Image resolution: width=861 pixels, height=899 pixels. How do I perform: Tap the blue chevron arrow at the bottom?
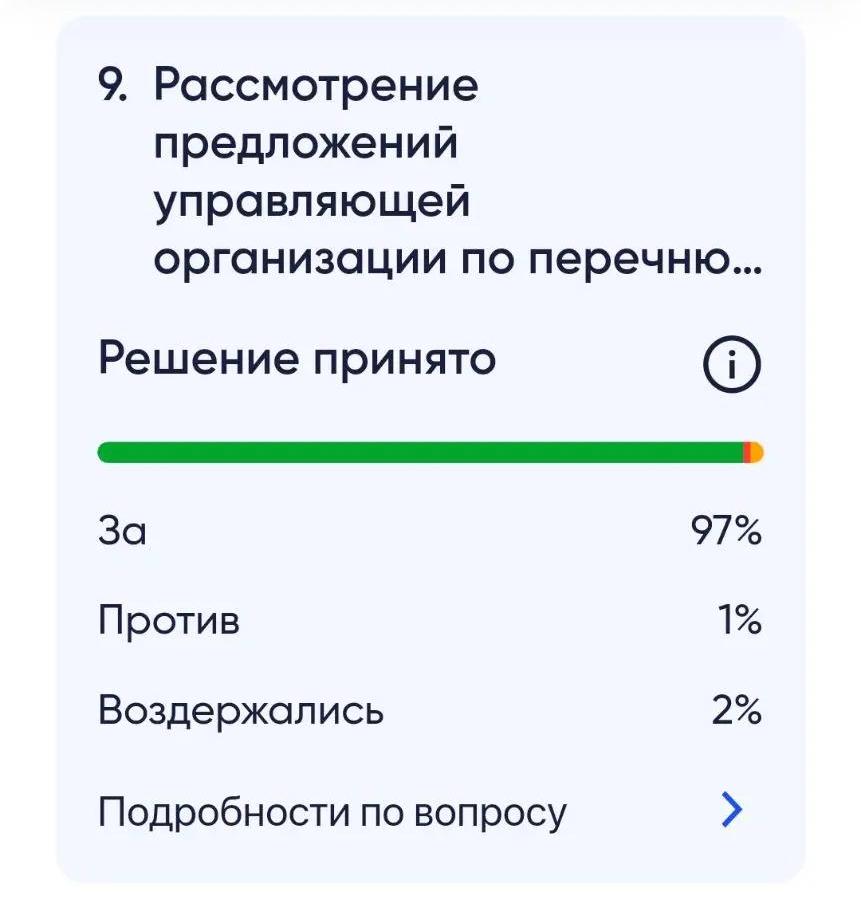[x=732, y=810]
